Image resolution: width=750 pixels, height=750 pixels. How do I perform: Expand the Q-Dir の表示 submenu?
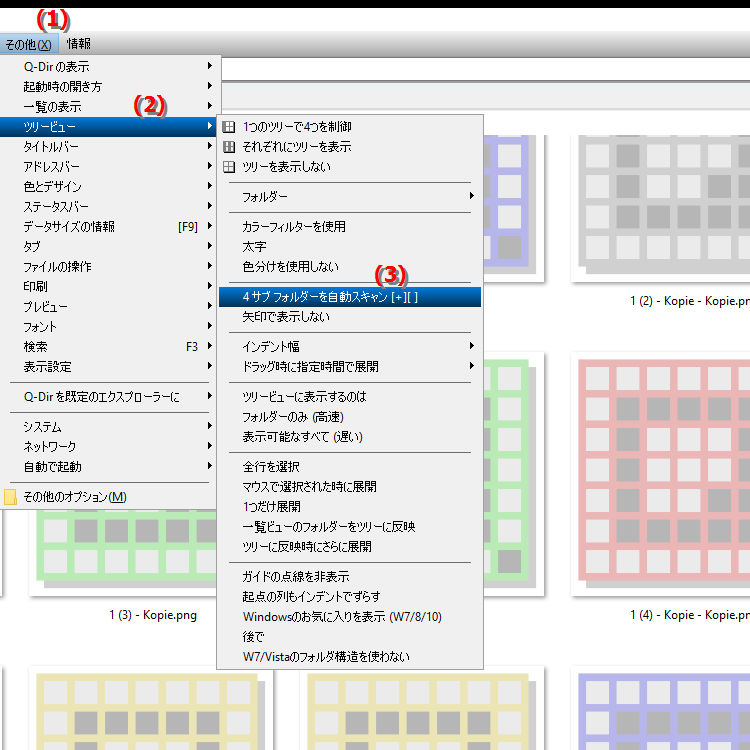[x=110, y=66]
